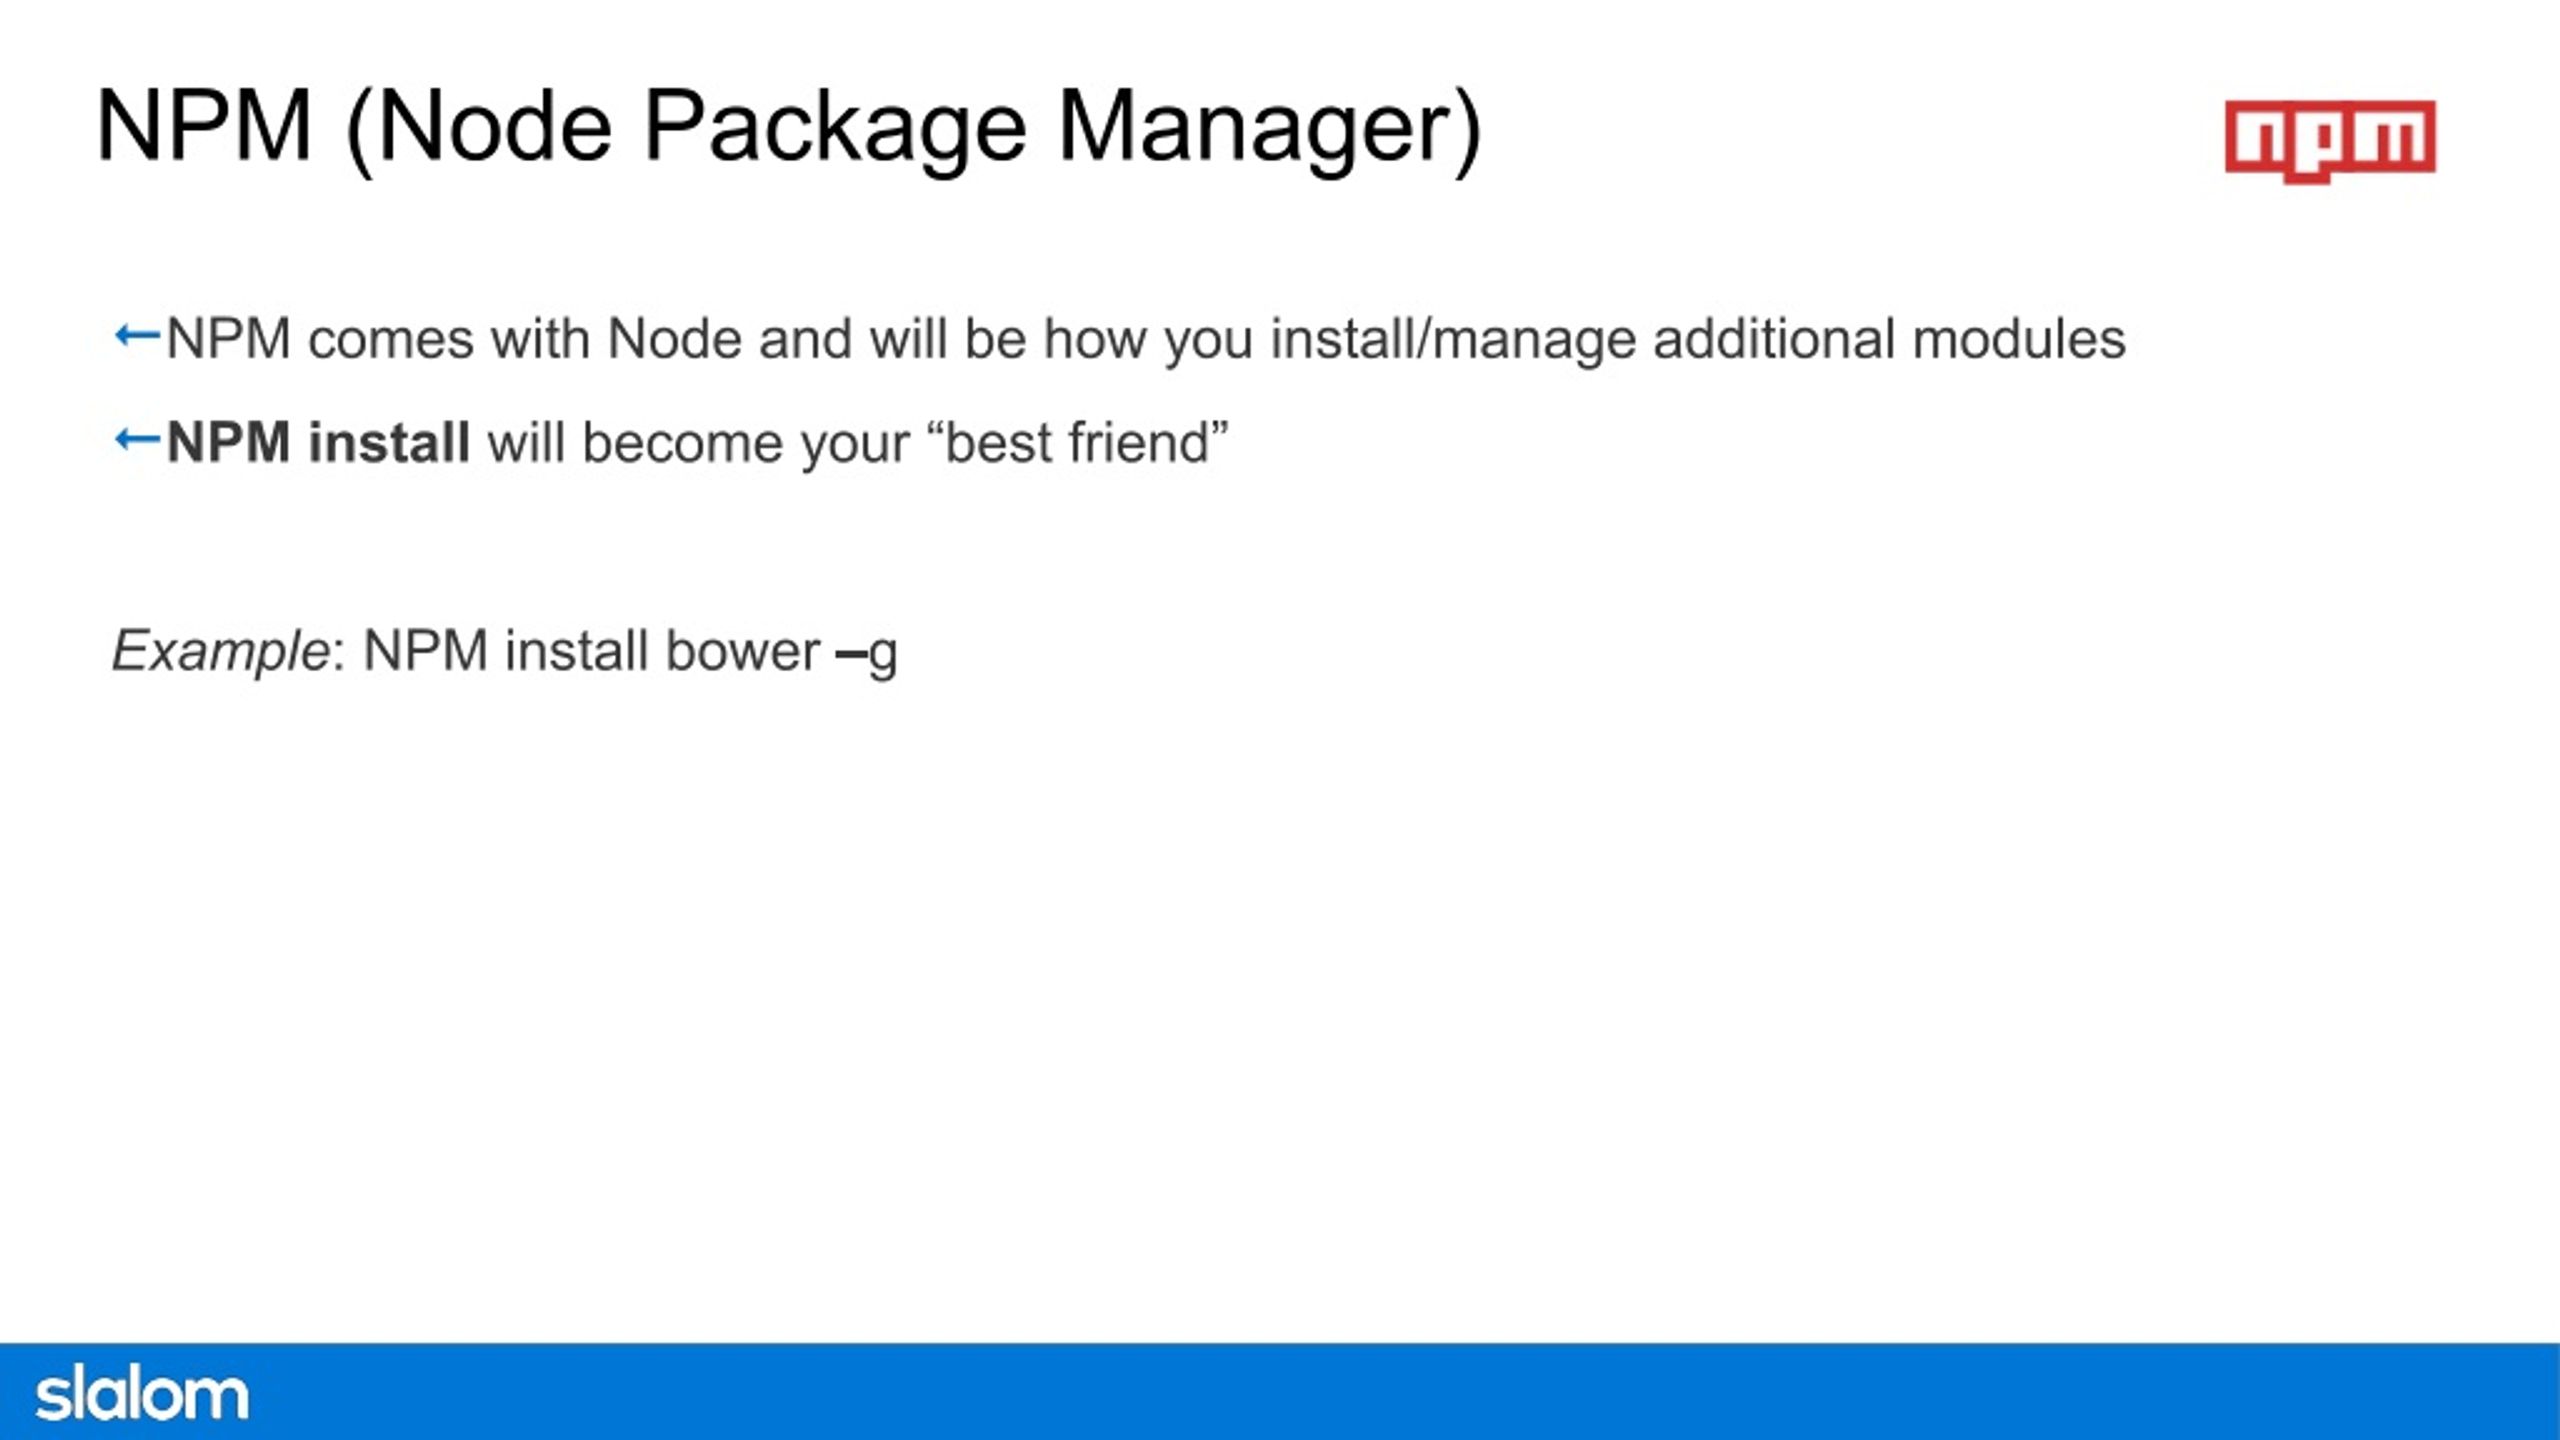Click 'how you' in the first bullet
2560x1440 pixels.
coord(1148,340)
